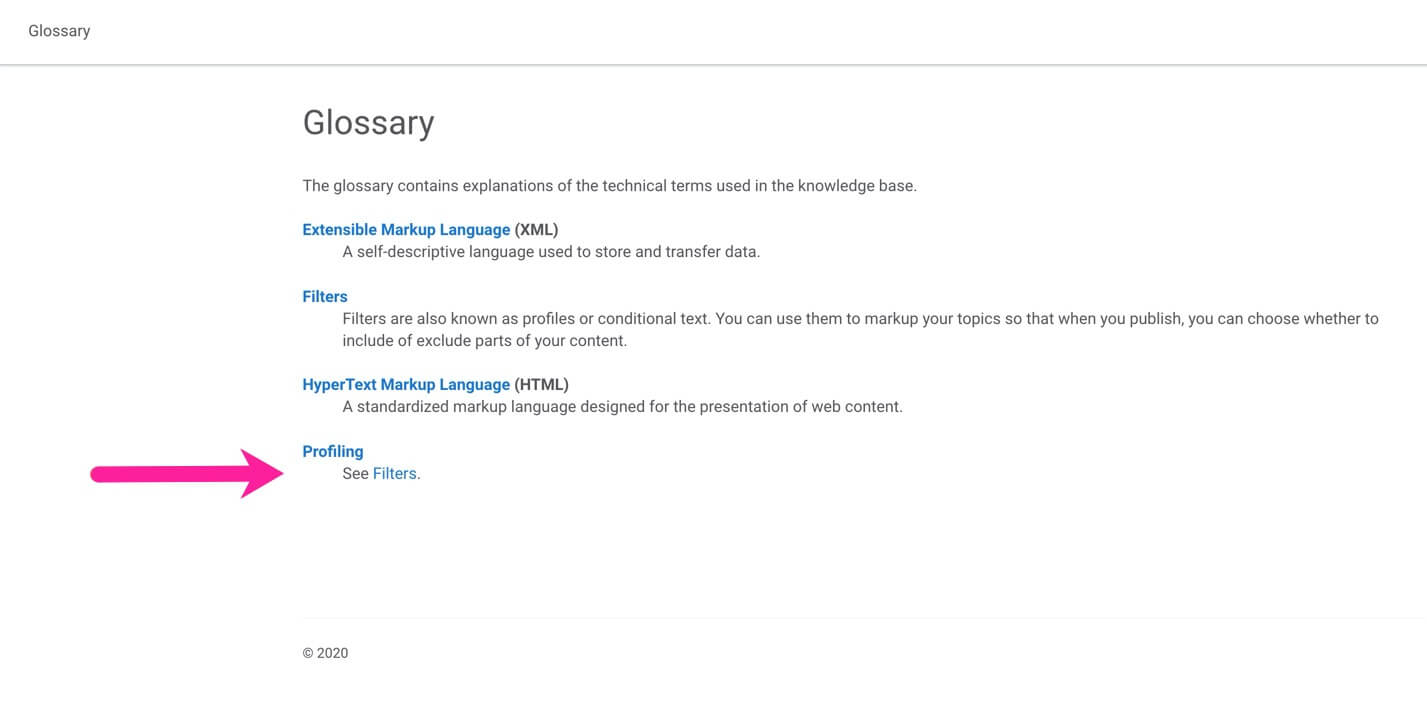Click the definition text under Extensible Markup Language
The height and width of the screenshot is (712, 1427).
[552, 251]
